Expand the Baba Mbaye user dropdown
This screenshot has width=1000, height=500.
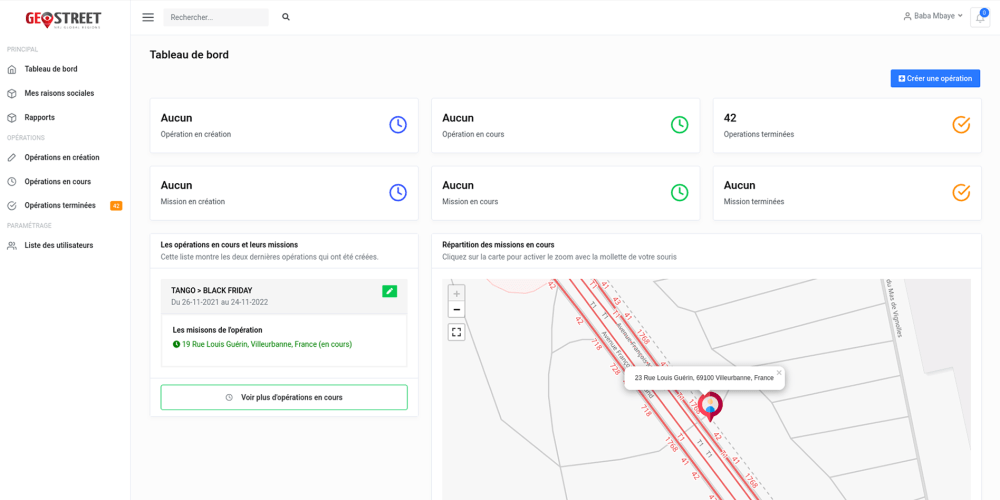coord(934,16)
